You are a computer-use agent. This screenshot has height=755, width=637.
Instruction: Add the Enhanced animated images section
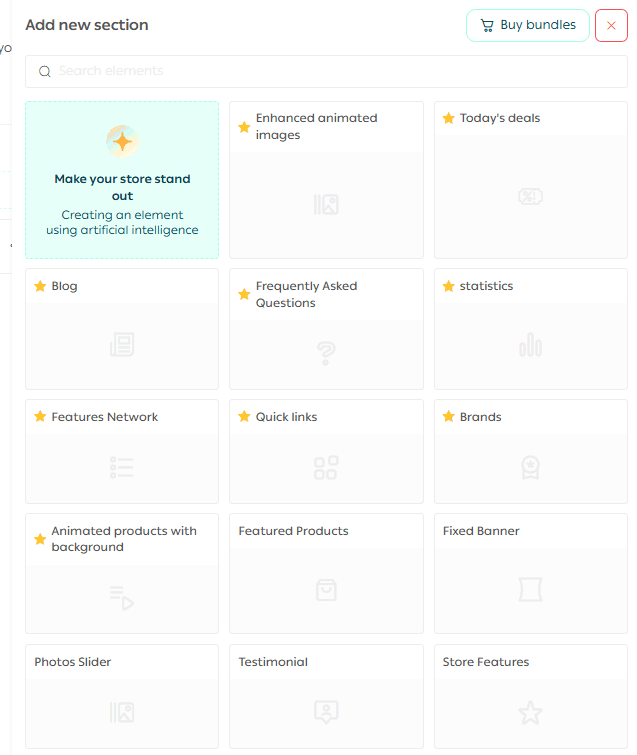[x=326, y=180]
